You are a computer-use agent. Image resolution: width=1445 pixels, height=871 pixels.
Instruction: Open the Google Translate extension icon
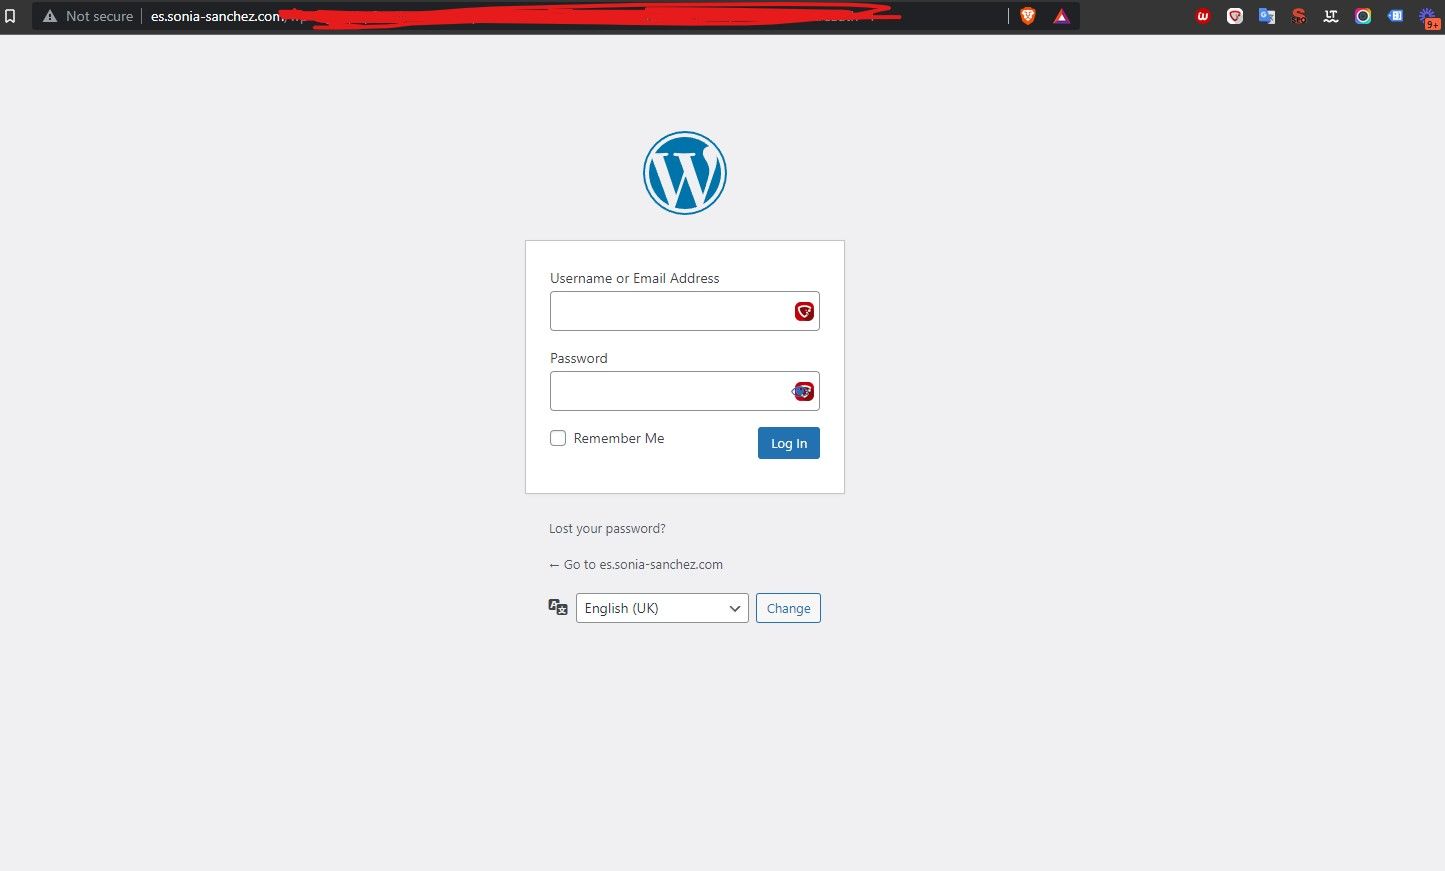pyautogui.click(x=1267, y=16)
